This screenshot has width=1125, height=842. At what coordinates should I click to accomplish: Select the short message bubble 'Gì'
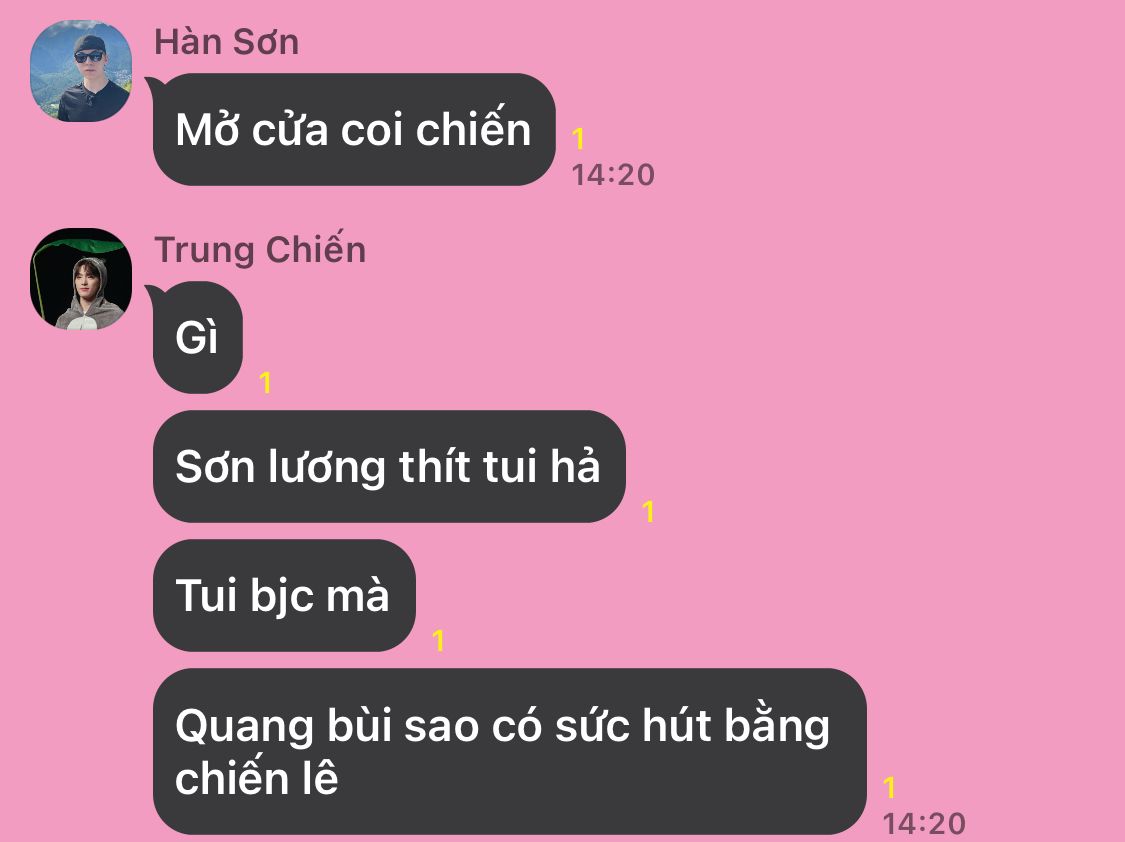coord(198,338)
